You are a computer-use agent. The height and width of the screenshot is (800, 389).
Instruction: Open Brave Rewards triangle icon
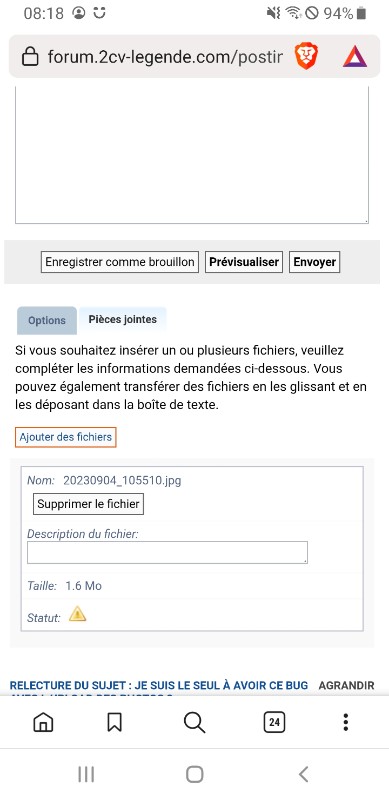pyautogui.click(x=355, y=57)
